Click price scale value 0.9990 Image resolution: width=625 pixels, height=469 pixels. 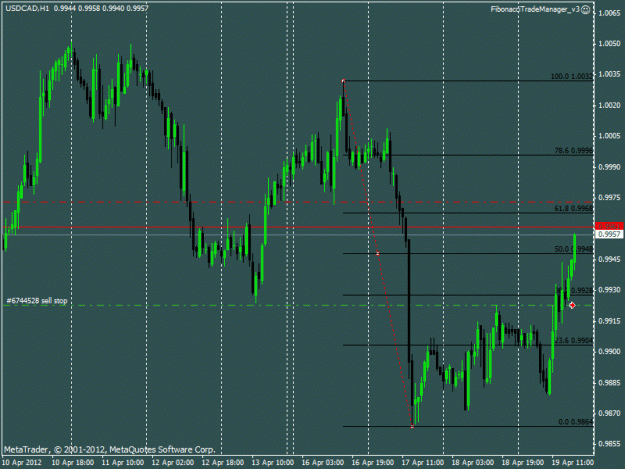[x=609, y=167]
